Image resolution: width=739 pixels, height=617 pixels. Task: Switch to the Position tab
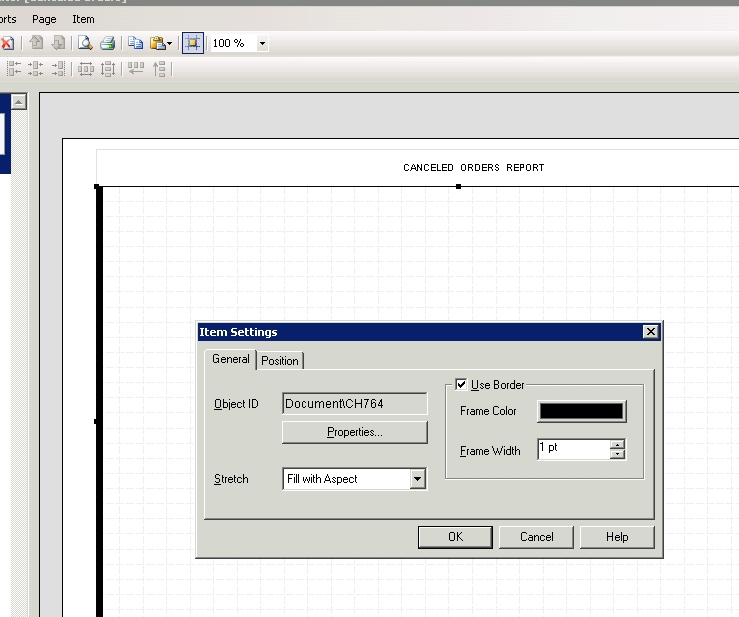point(280,361)
